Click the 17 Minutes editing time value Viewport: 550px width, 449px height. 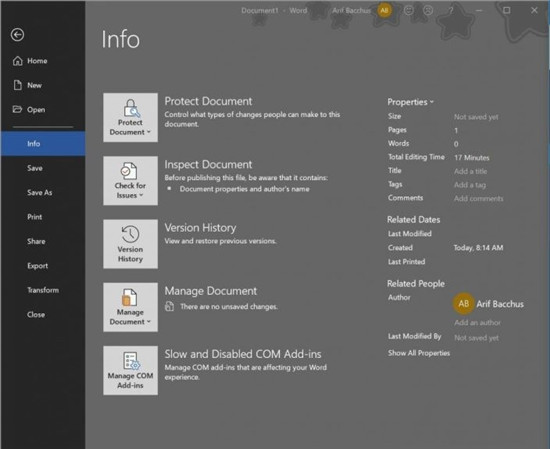471,158
